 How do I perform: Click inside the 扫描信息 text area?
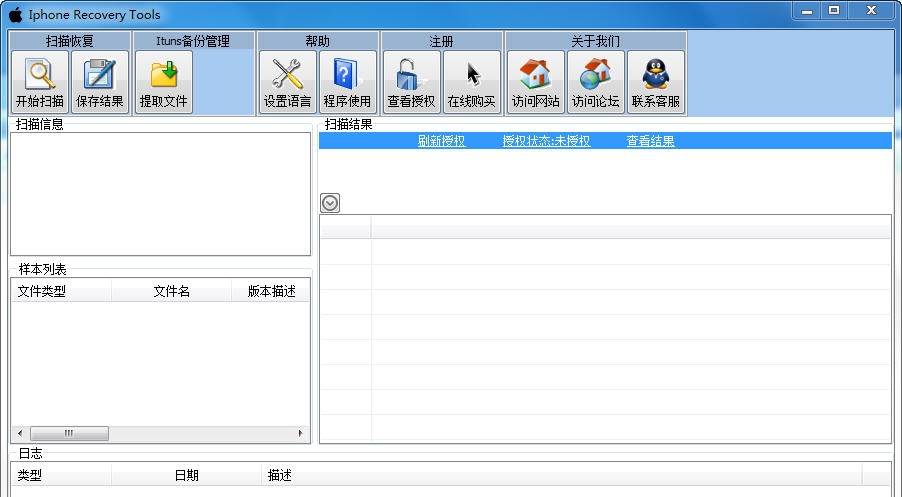pos(160,194)
